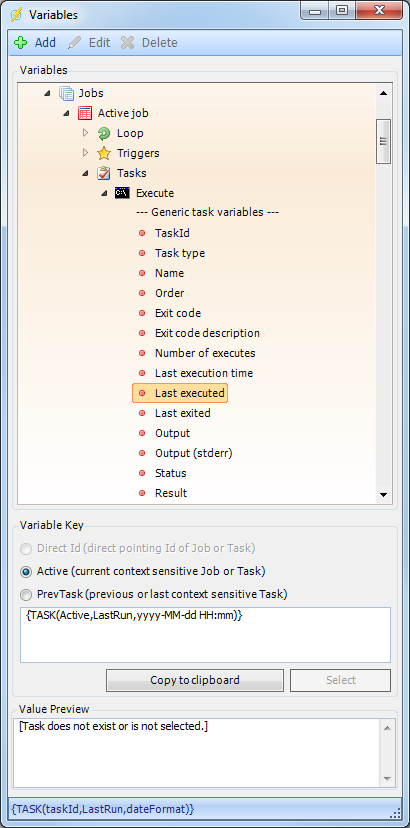The width and height of the screenshot is (410, 828).
Task: Select the Exit code variable
Action: pos(178,313)
